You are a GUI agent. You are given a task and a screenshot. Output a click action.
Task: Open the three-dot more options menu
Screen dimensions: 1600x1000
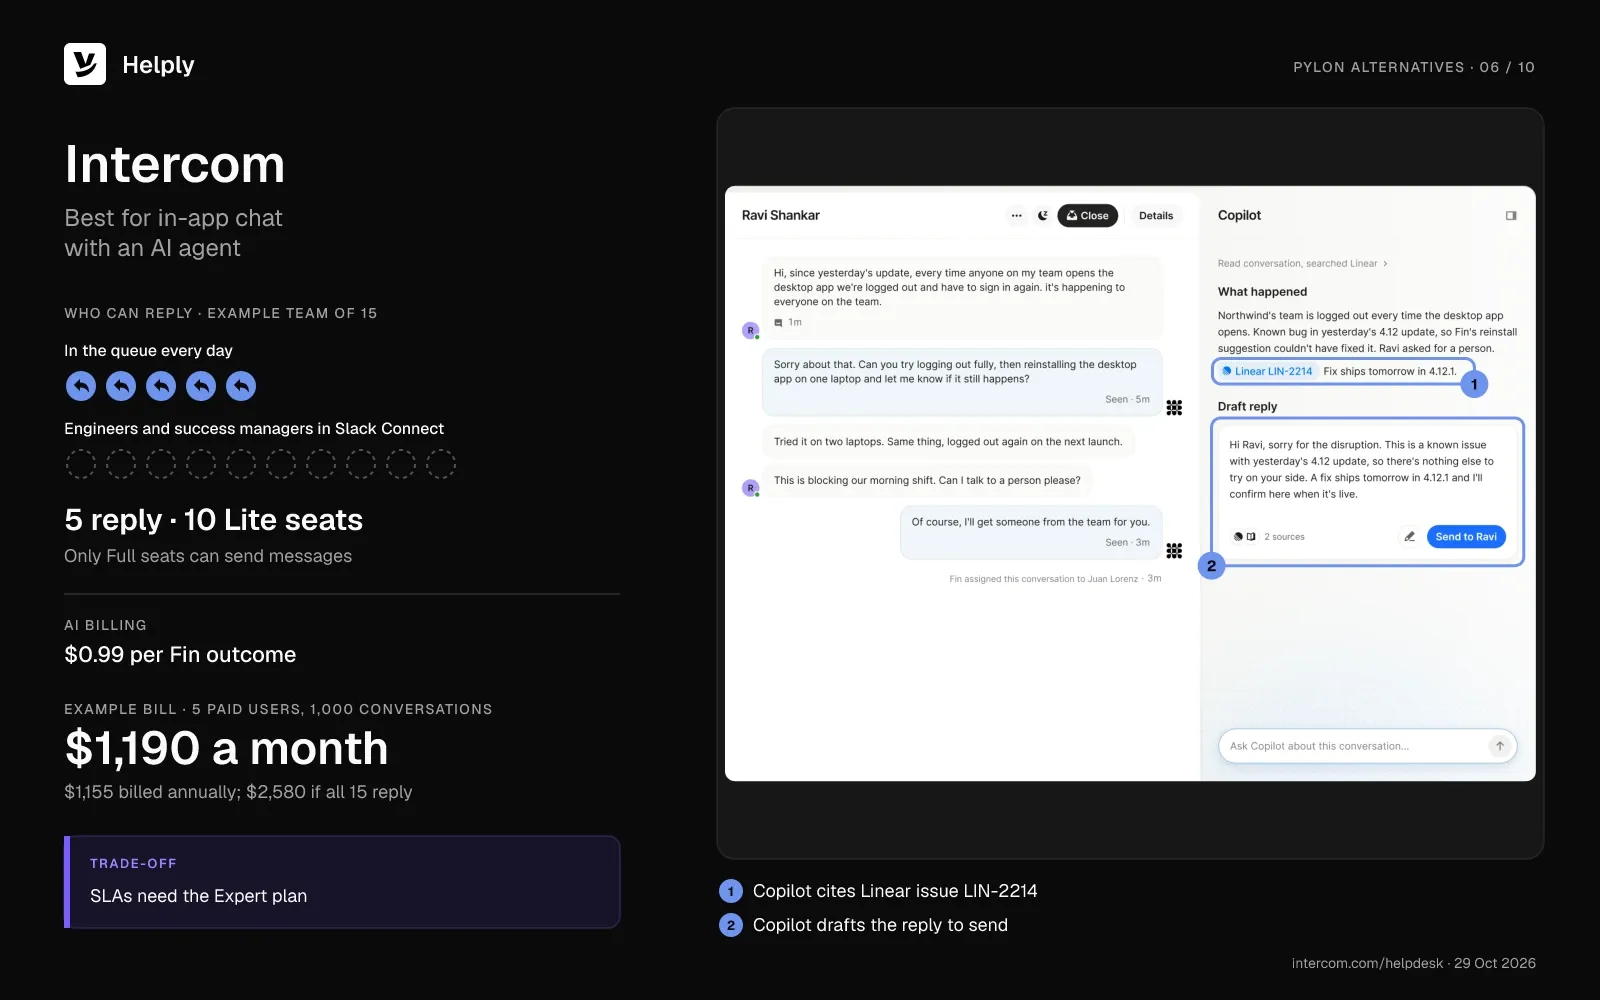click(x=1016, y=216)
